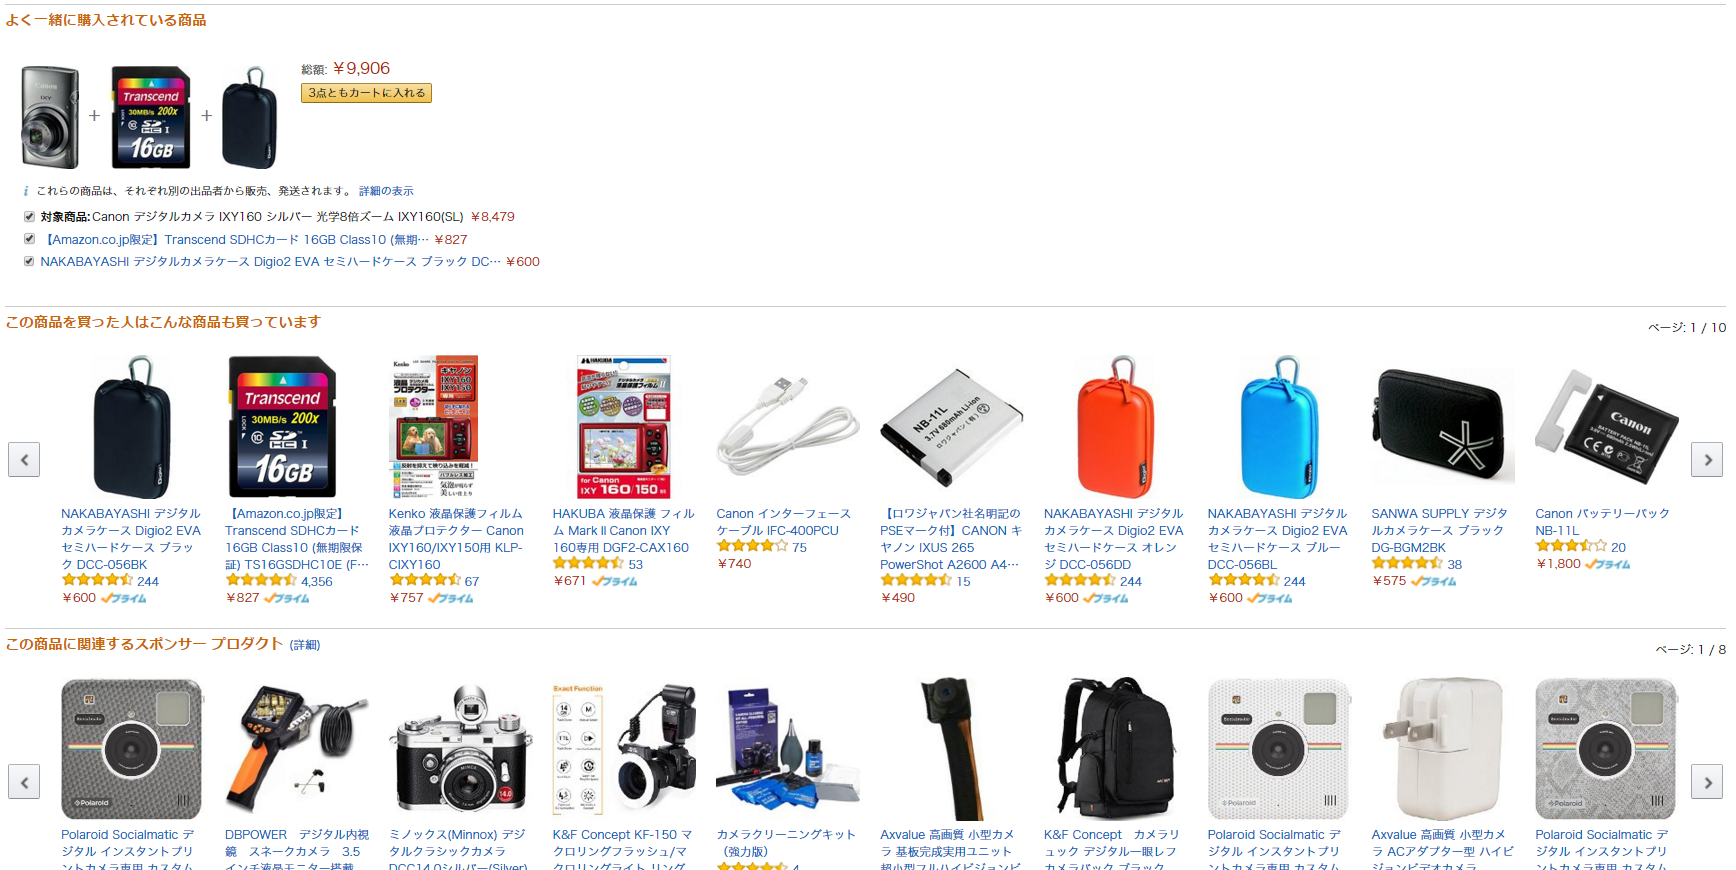The height and width of the screenshot is (870, 1736).
Task: Click the silver Canon IXY camera bundle image
Action: 50,117
